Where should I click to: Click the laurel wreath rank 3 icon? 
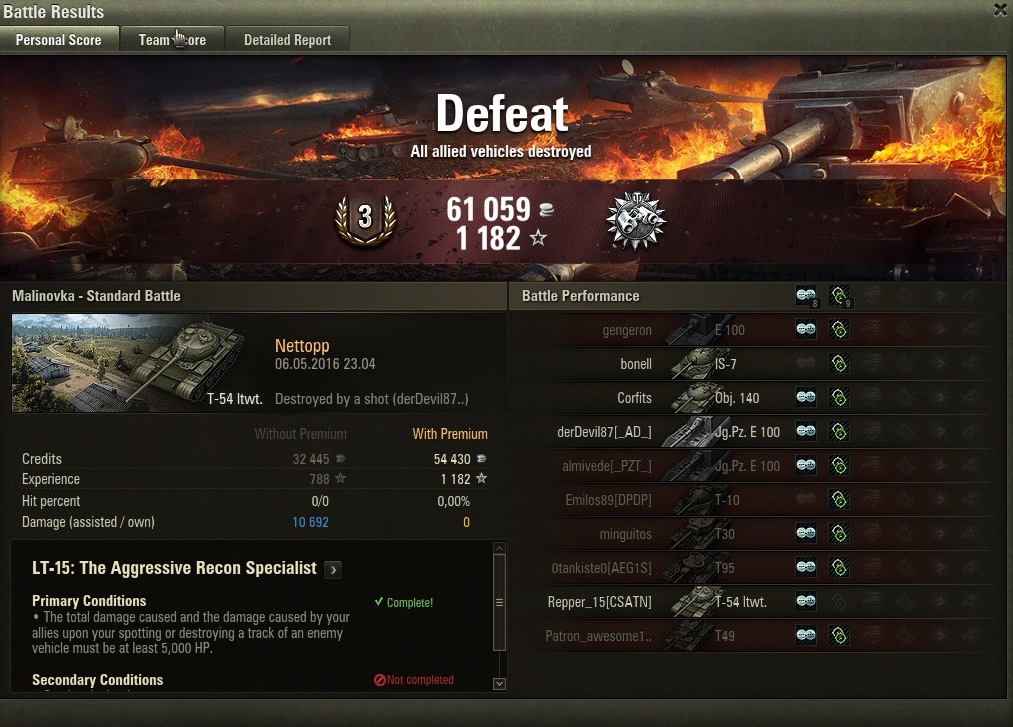pos(365,220)
